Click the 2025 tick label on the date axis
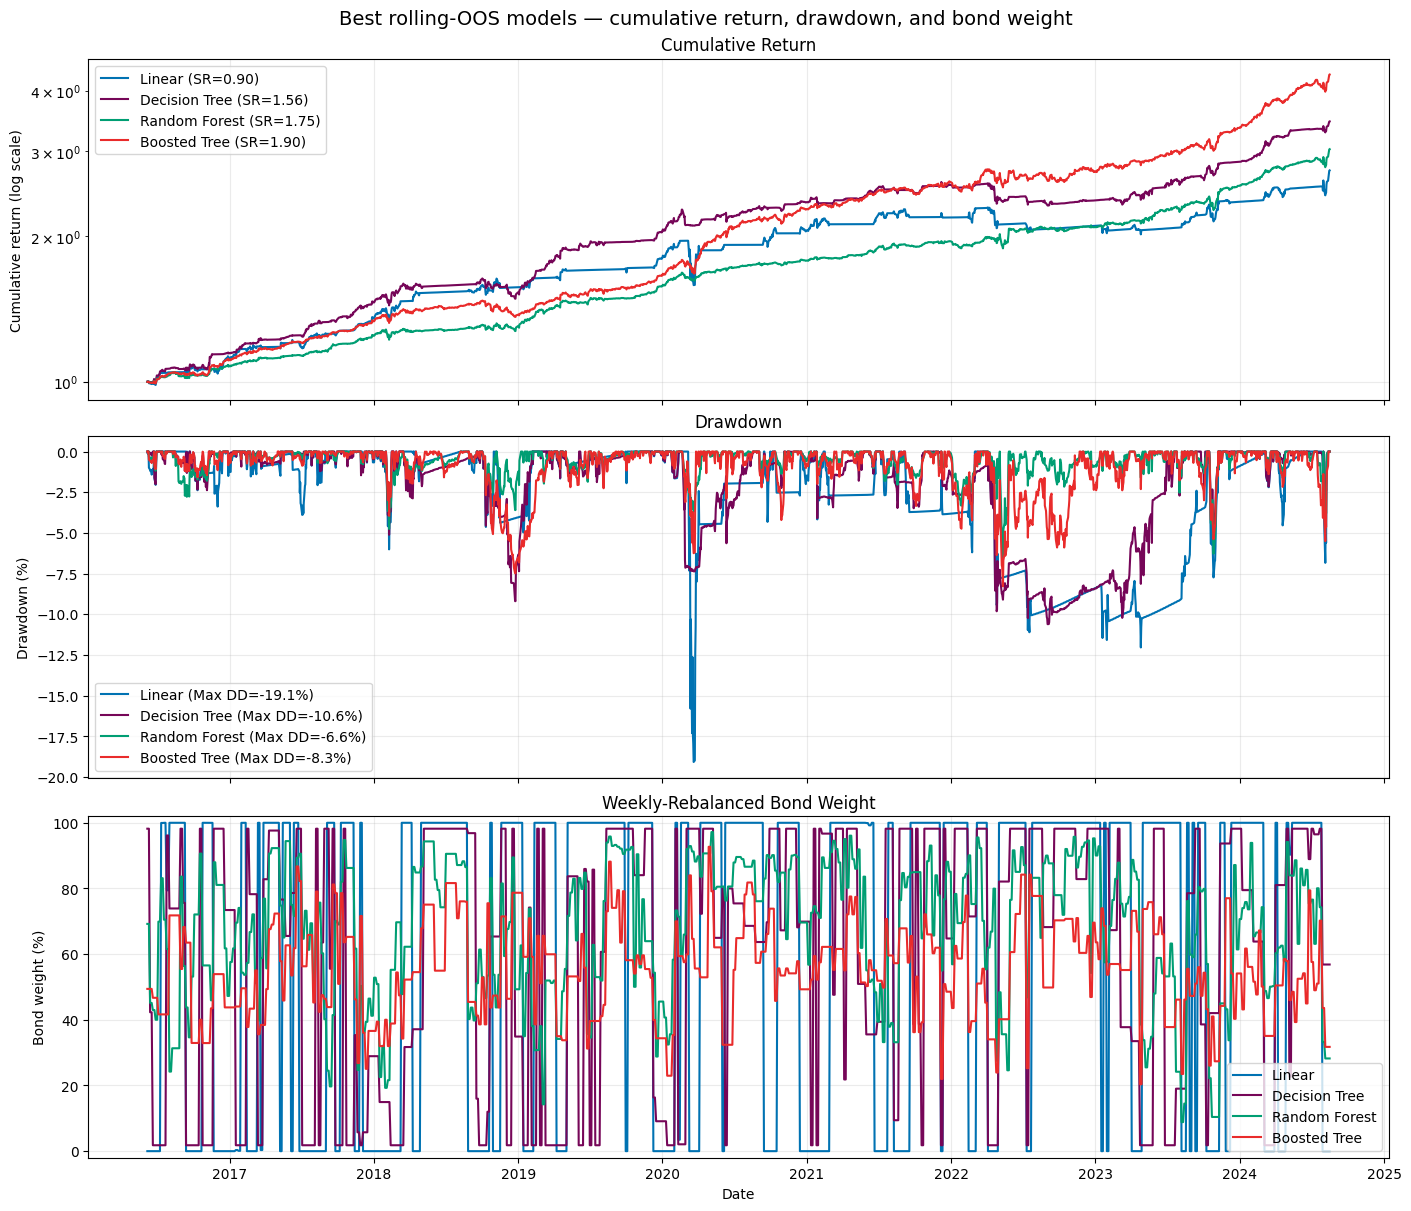 pyautogui.click(x=1384, y=1175)
